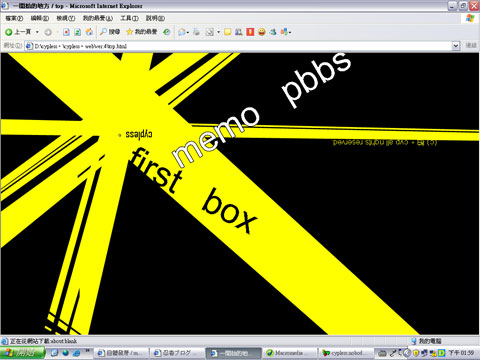The width and height of the screenshot is (480, 360).
Task: Click the yellow D tray icon
Action: 441,353
